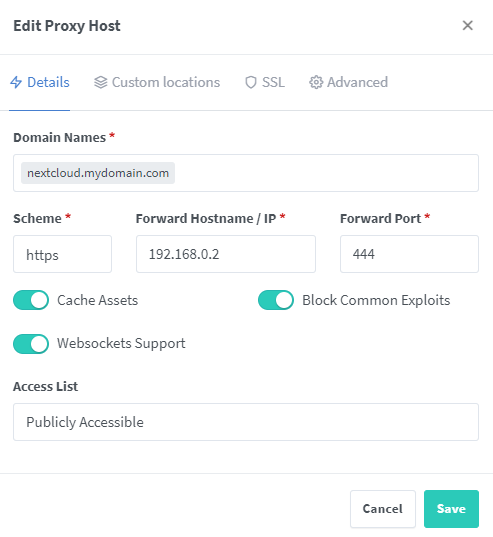Turn off Block Common Exploits switch

(x=276, y=300)
